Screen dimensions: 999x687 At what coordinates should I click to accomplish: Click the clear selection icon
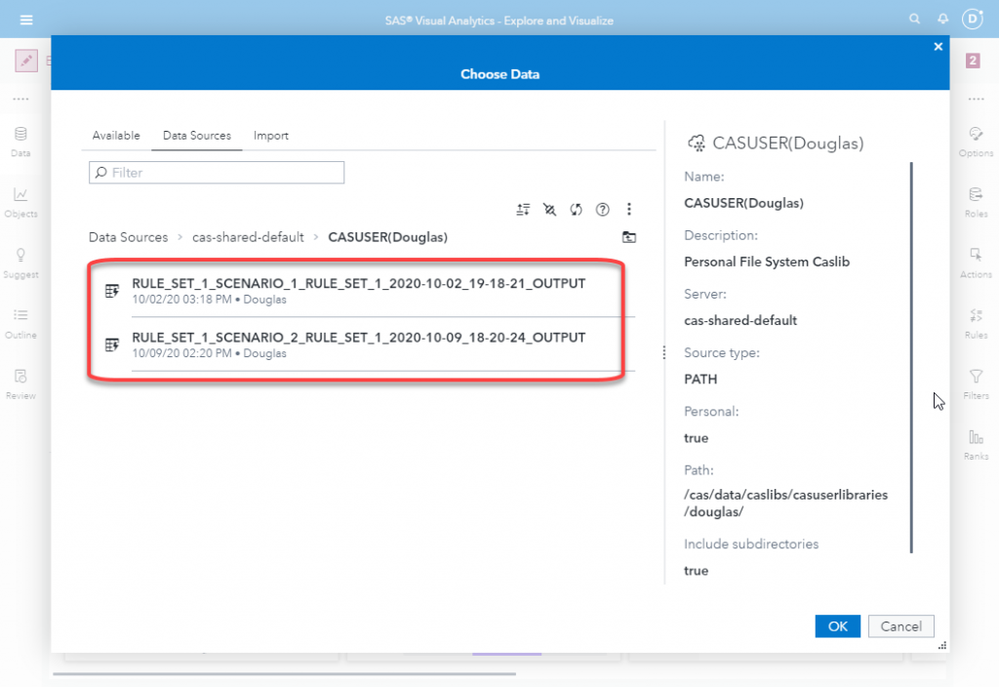[x=549, y=209]
